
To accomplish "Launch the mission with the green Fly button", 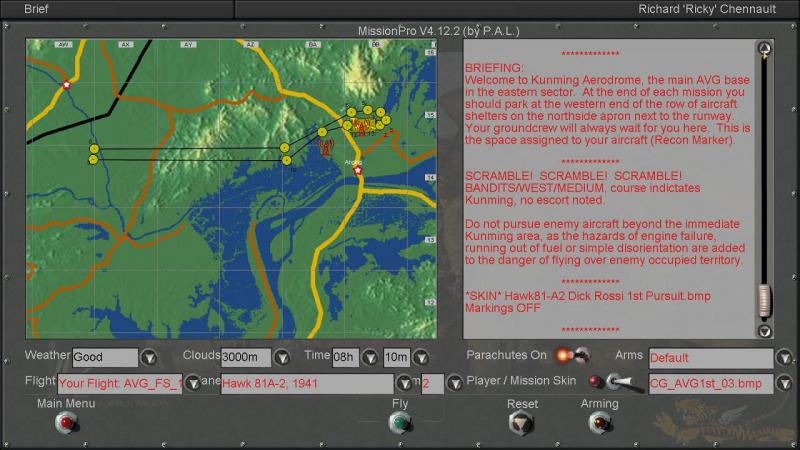I will coord(399,422).
